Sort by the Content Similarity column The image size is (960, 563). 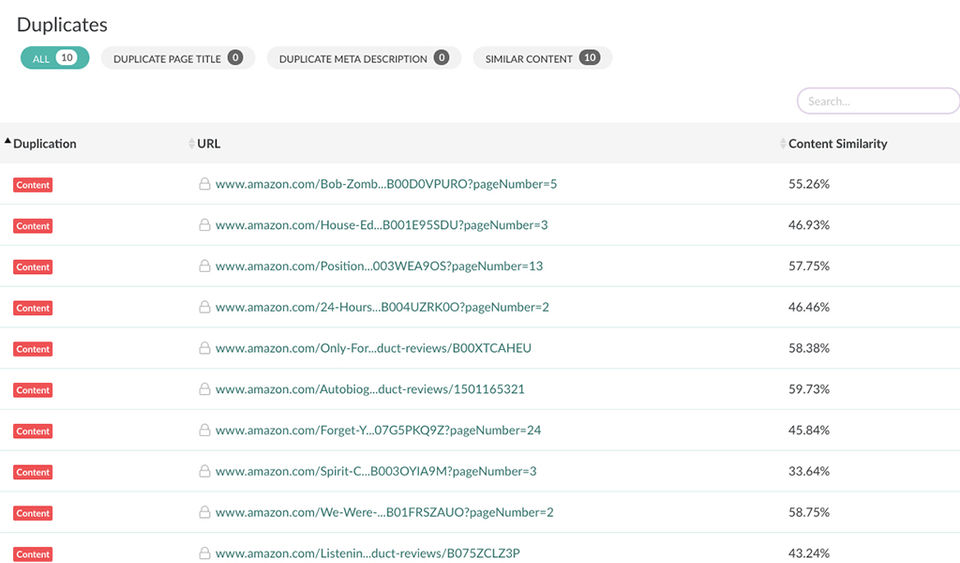click(x=837, y=144)
